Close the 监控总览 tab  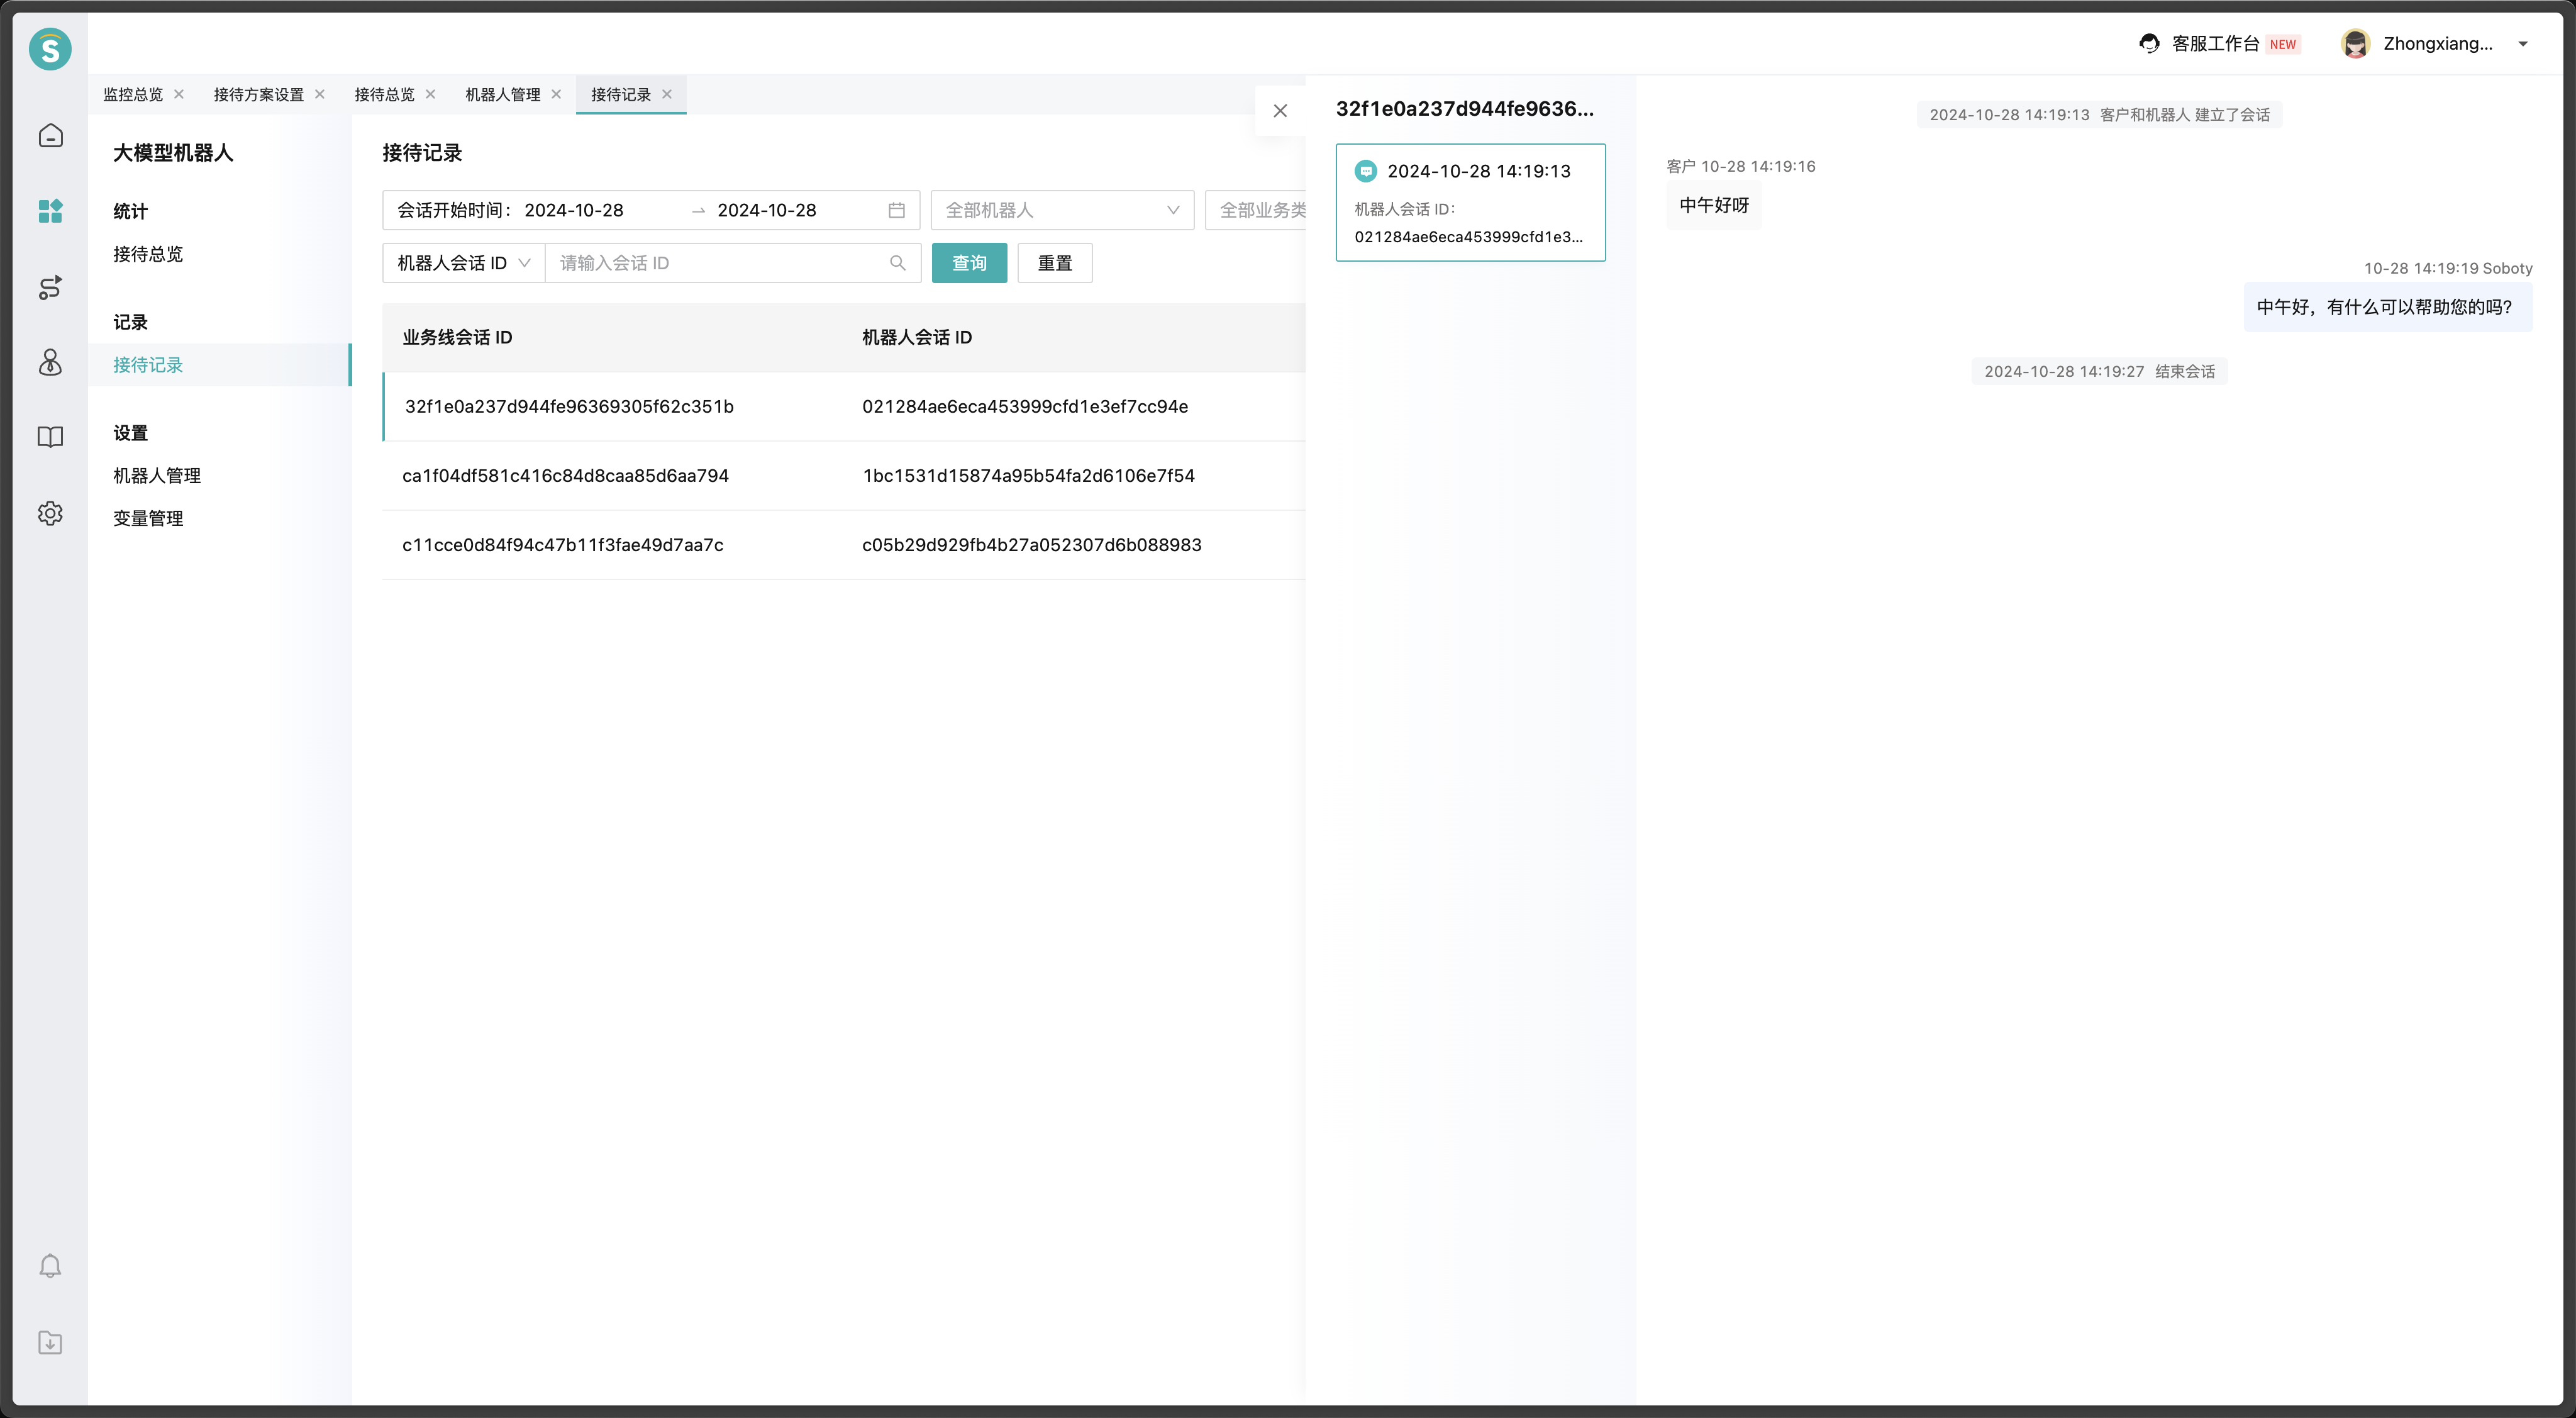(179, 94)
